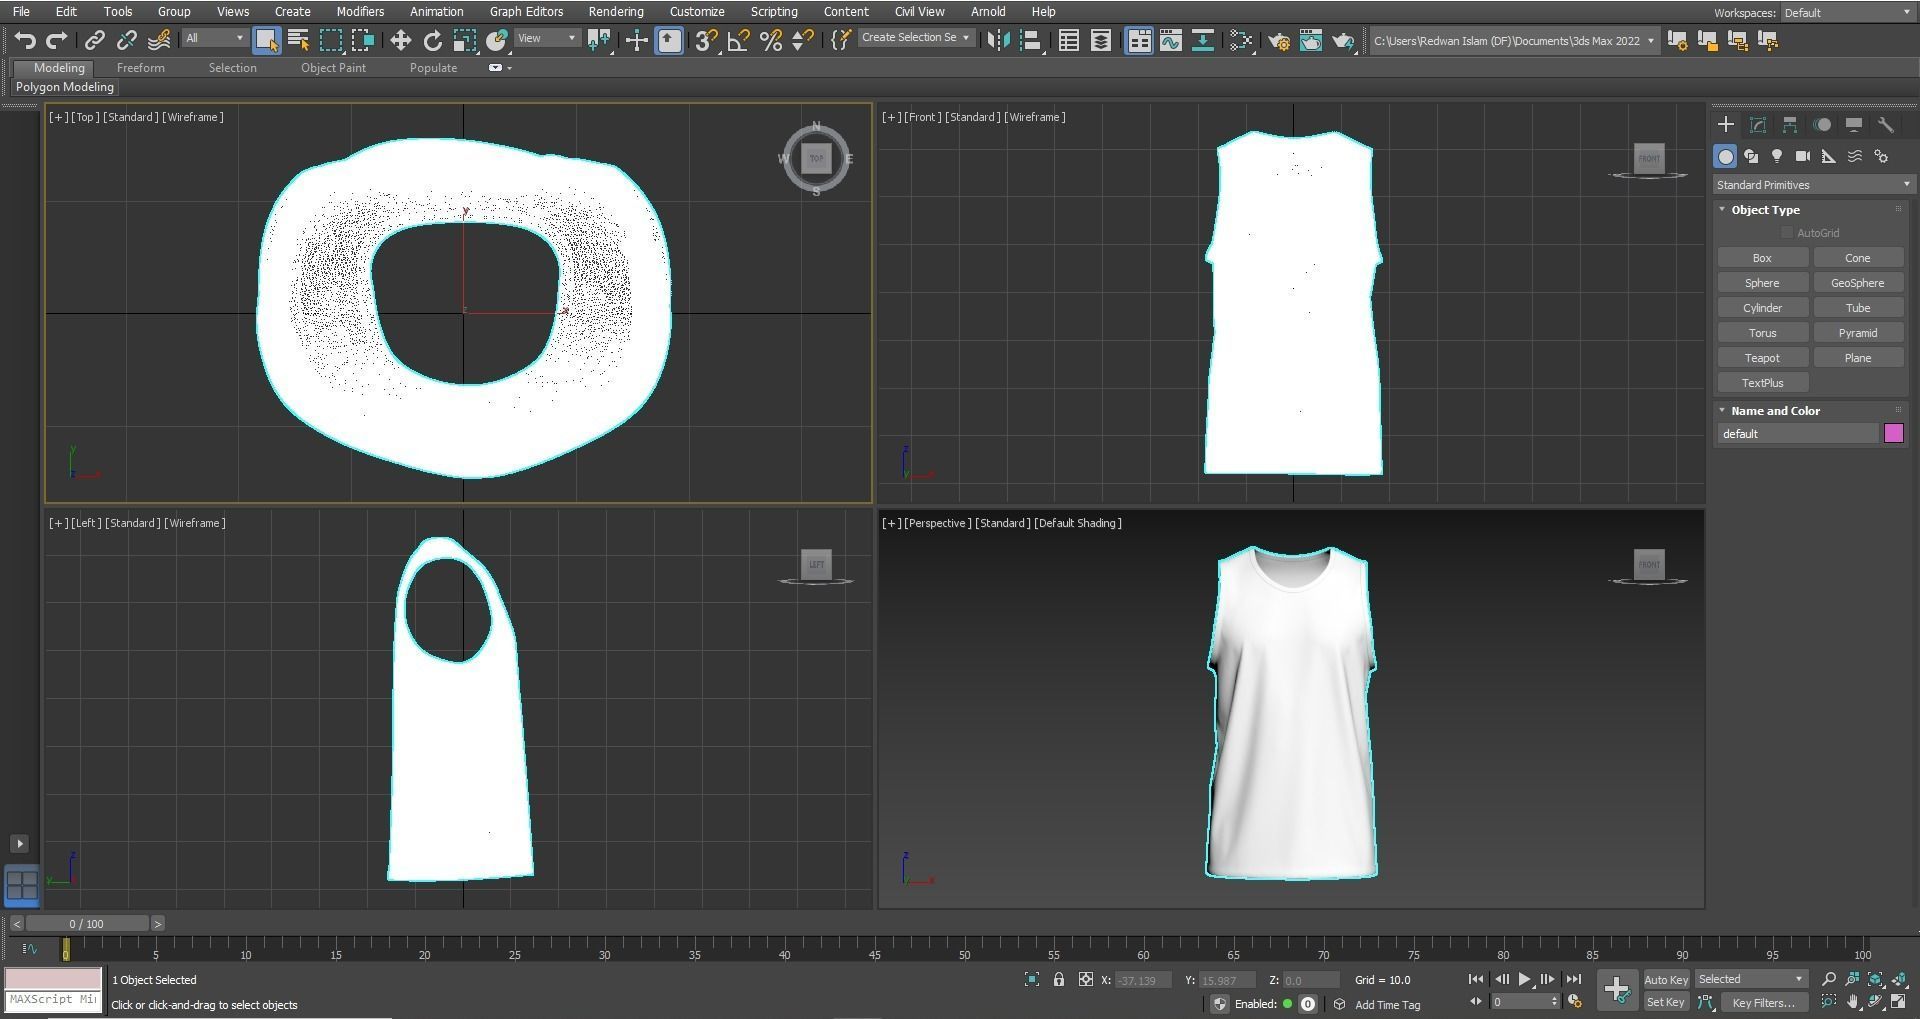Select Helpers category icon
The image size is (1920, 1019).
(x=1829, y=156)
